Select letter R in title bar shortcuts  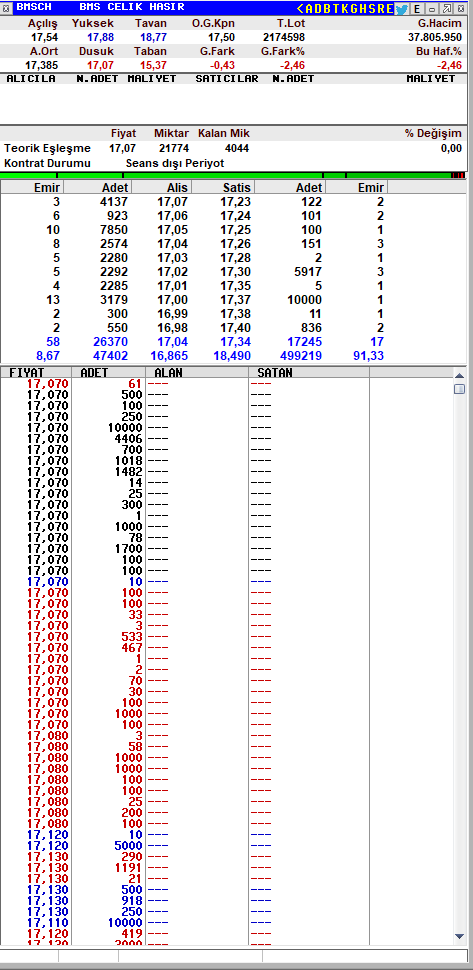[x=381, y=9]
